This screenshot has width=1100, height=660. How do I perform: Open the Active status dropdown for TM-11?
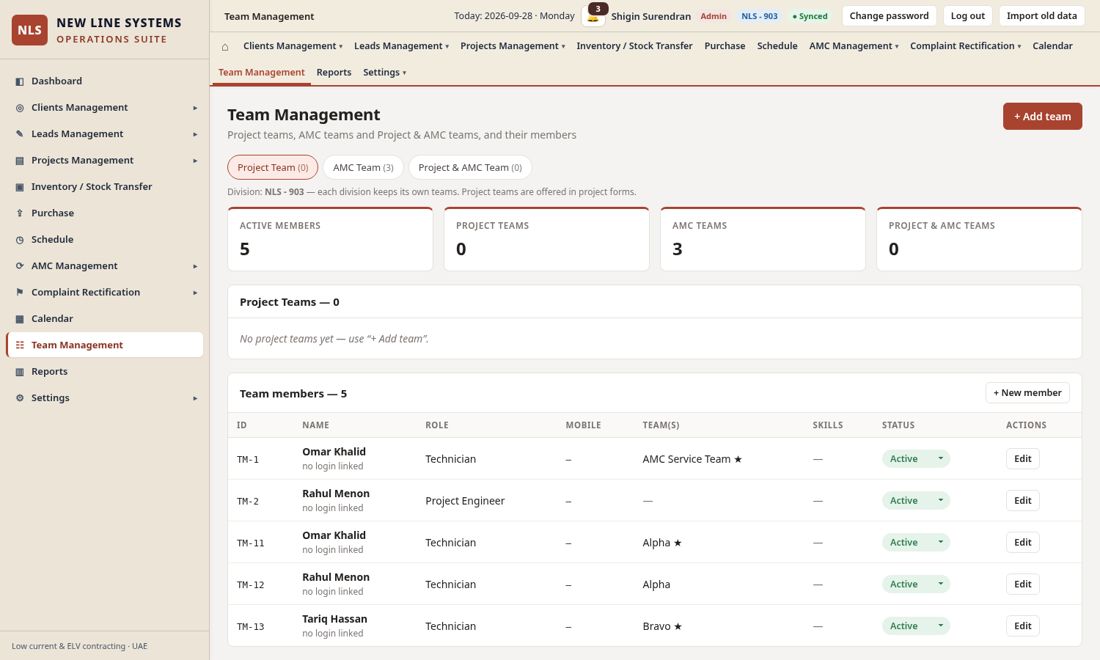[x=915, y=542]
